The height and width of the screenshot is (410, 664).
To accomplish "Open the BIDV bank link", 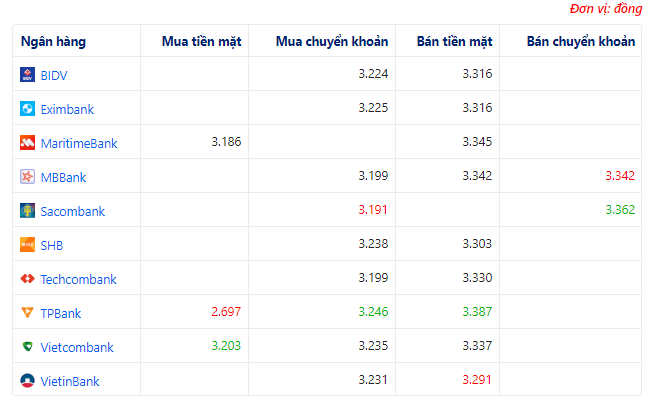I will click(54, 75).
